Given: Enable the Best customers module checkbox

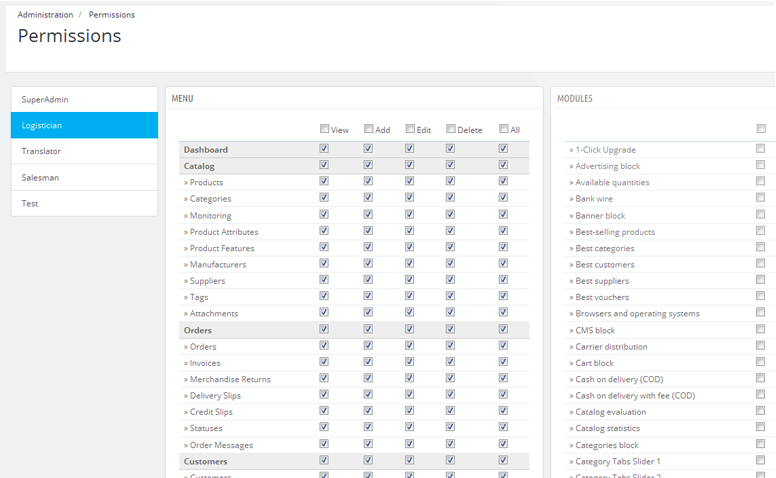Looking at the screenshot, I should click(761, 263).
